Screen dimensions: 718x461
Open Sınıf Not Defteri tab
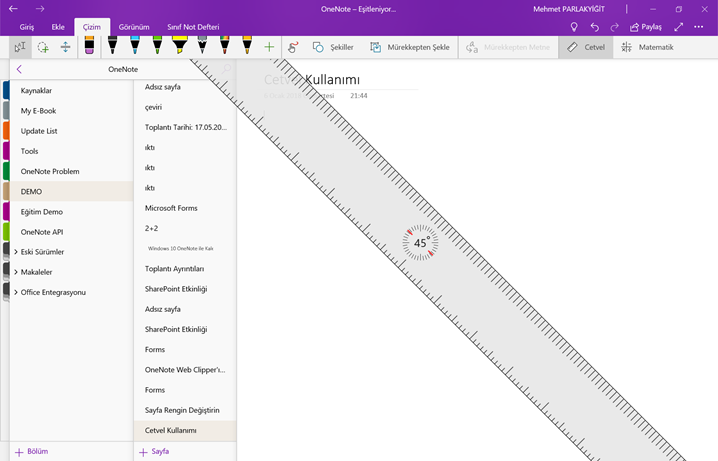(x=193, y=27)
